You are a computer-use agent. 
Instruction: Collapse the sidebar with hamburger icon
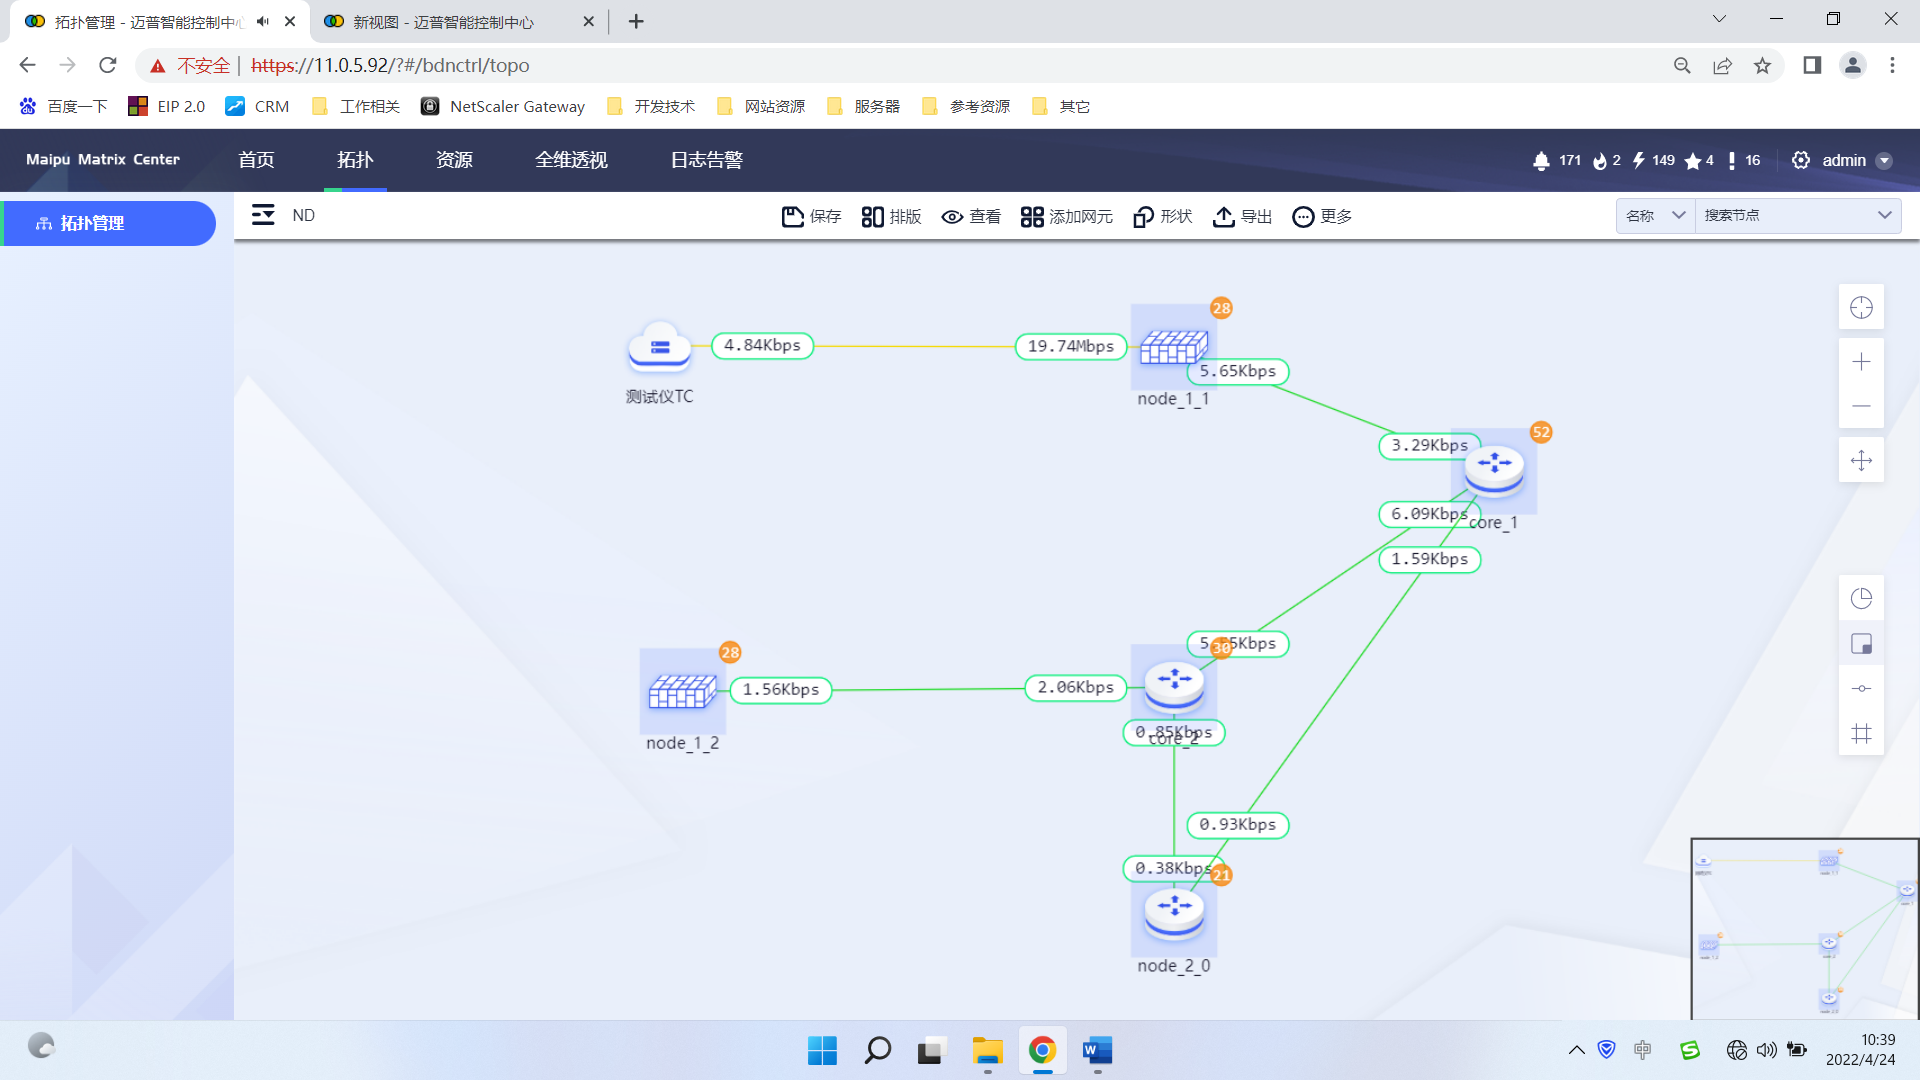[263, 215]
